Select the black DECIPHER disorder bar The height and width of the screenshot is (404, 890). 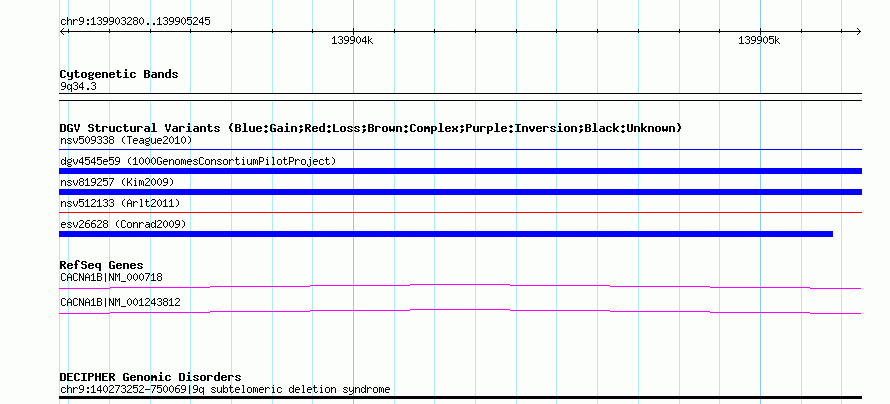[460, 397]
